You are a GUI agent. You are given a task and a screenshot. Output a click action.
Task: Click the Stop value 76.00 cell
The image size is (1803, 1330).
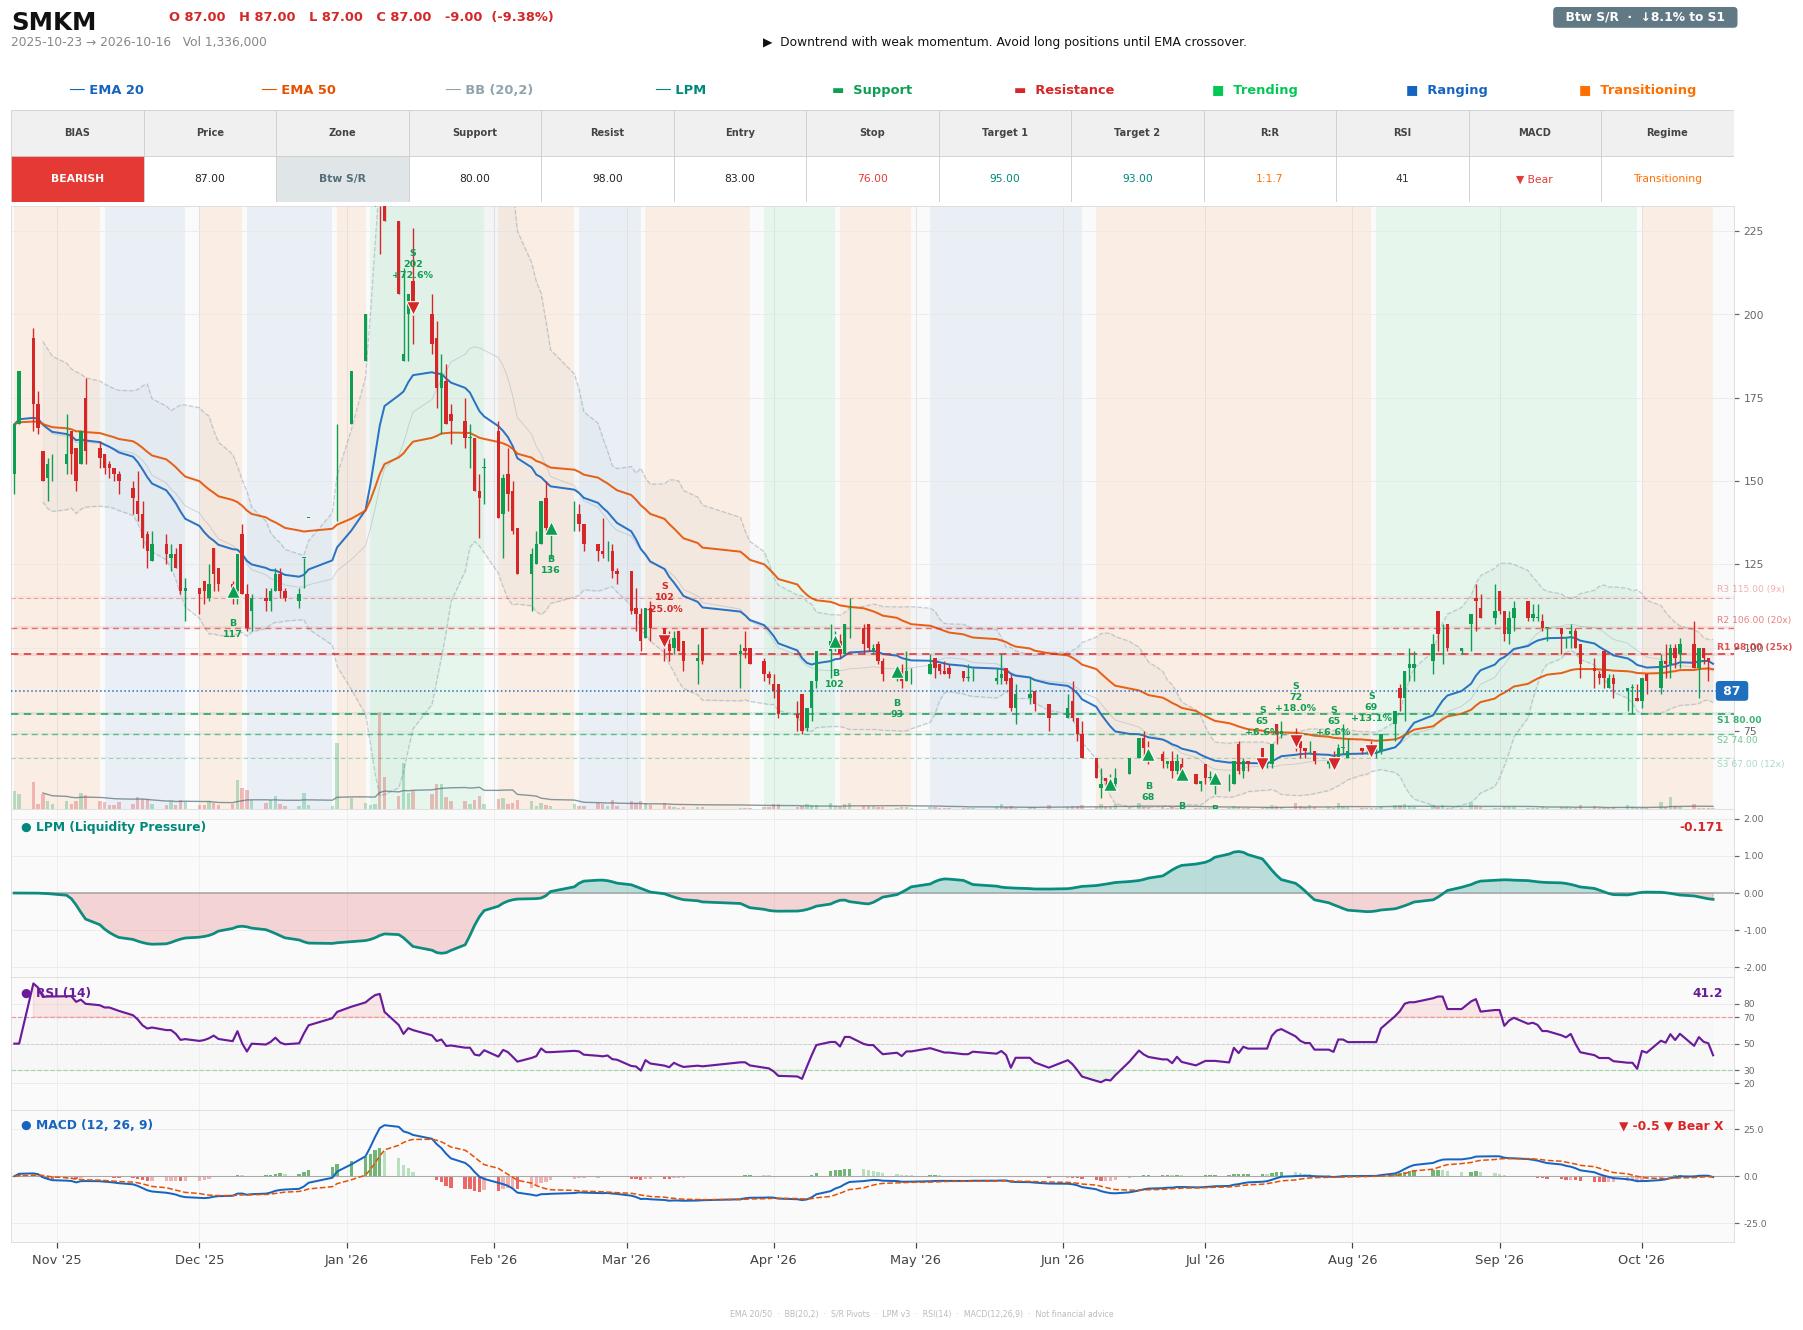click(872, 179)
